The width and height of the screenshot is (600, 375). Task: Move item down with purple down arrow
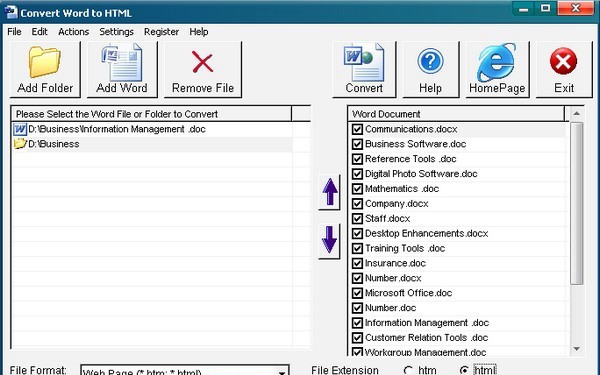pyautogui.click(x=329, y=241)
